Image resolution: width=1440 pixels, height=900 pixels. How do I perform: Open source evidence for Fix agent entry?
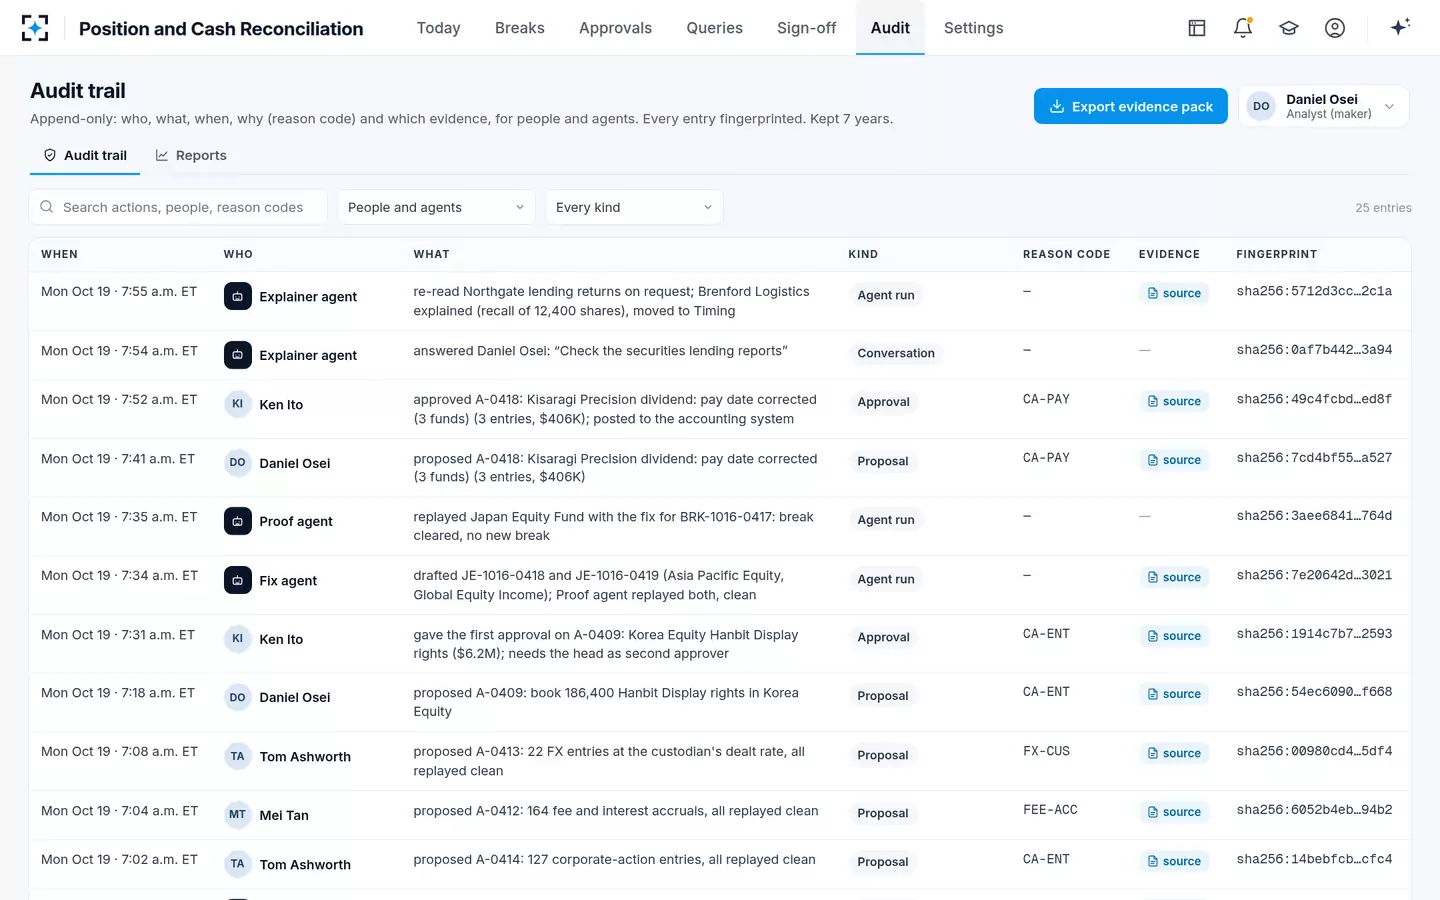(x=1174, y=577)
